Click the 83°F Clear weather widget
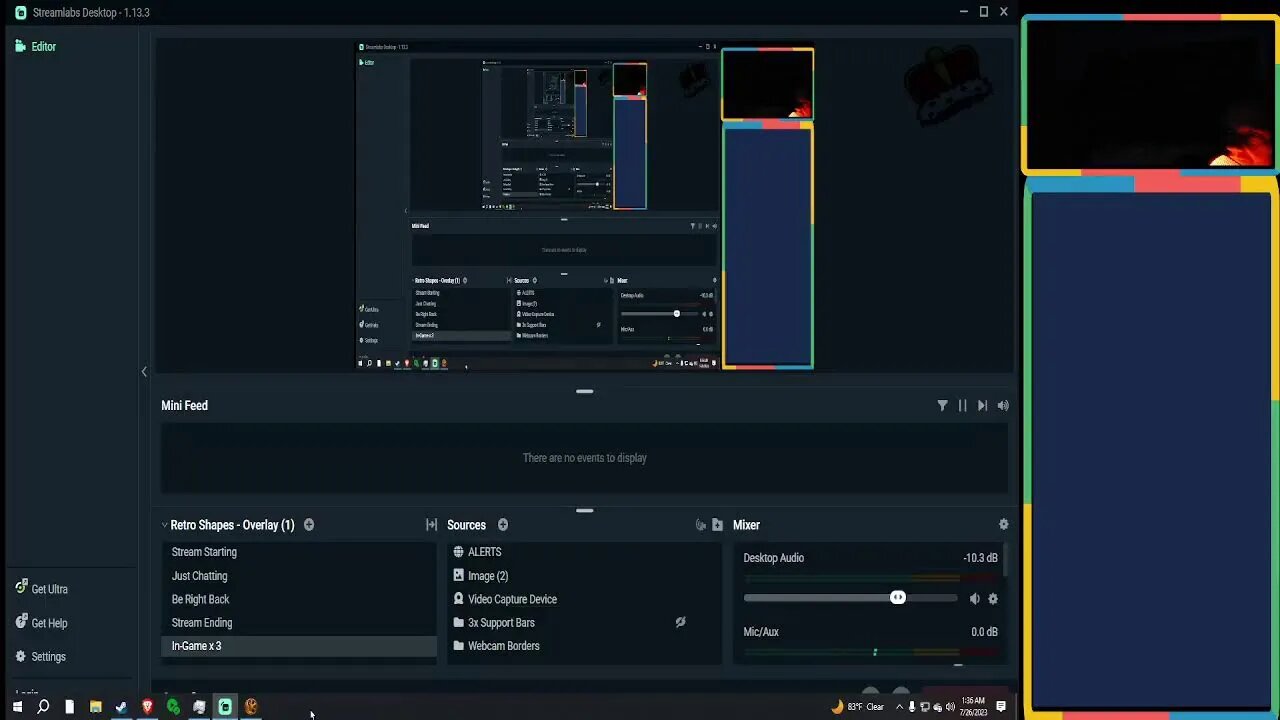This screenshot has width=1280, height=720. tap(858, 707)
